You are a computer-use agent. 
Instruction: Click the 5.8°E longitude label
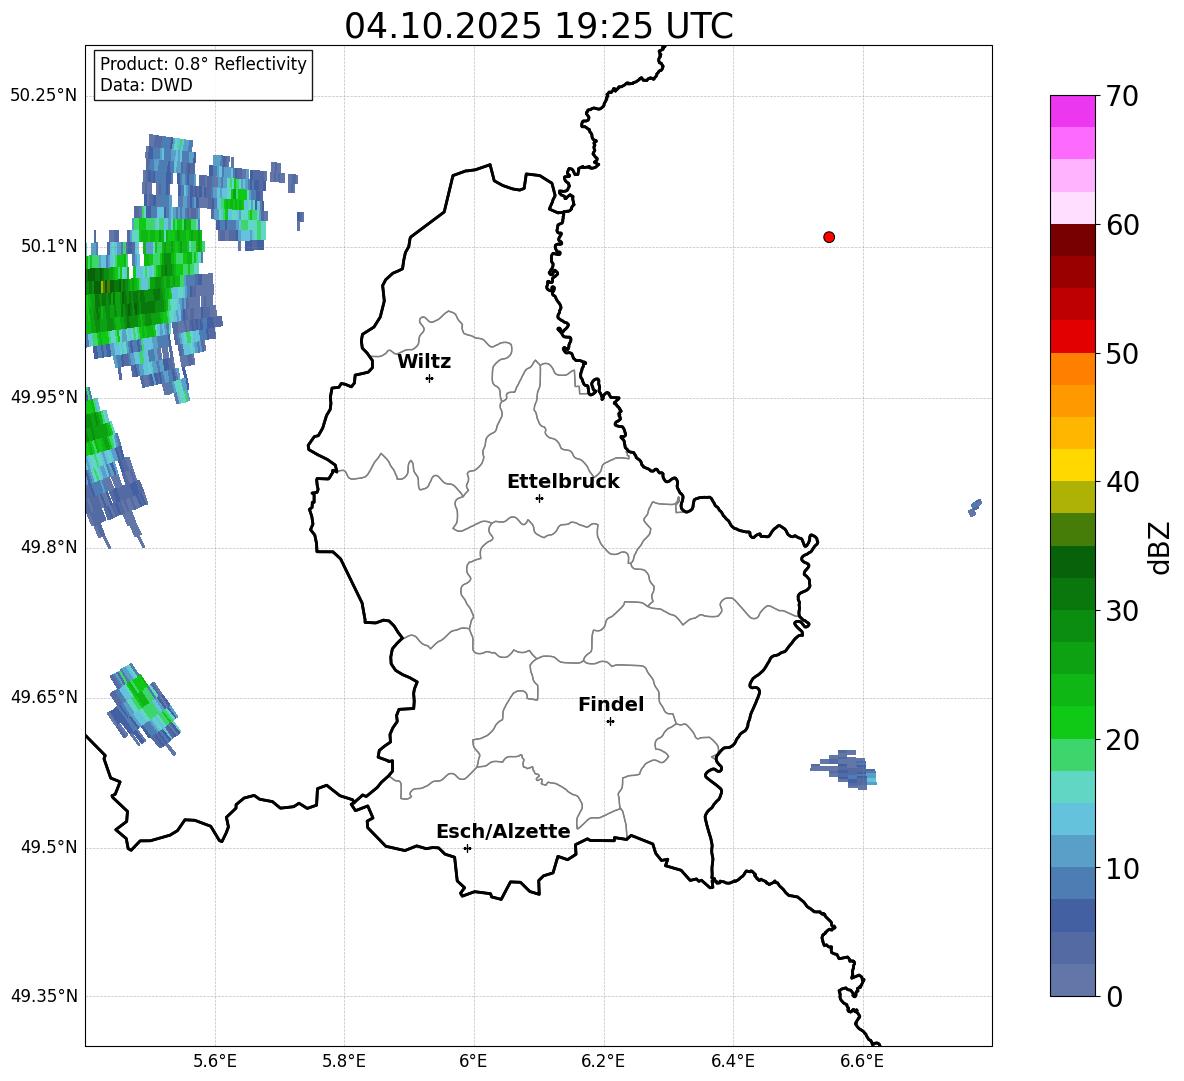pos(344,1061)
